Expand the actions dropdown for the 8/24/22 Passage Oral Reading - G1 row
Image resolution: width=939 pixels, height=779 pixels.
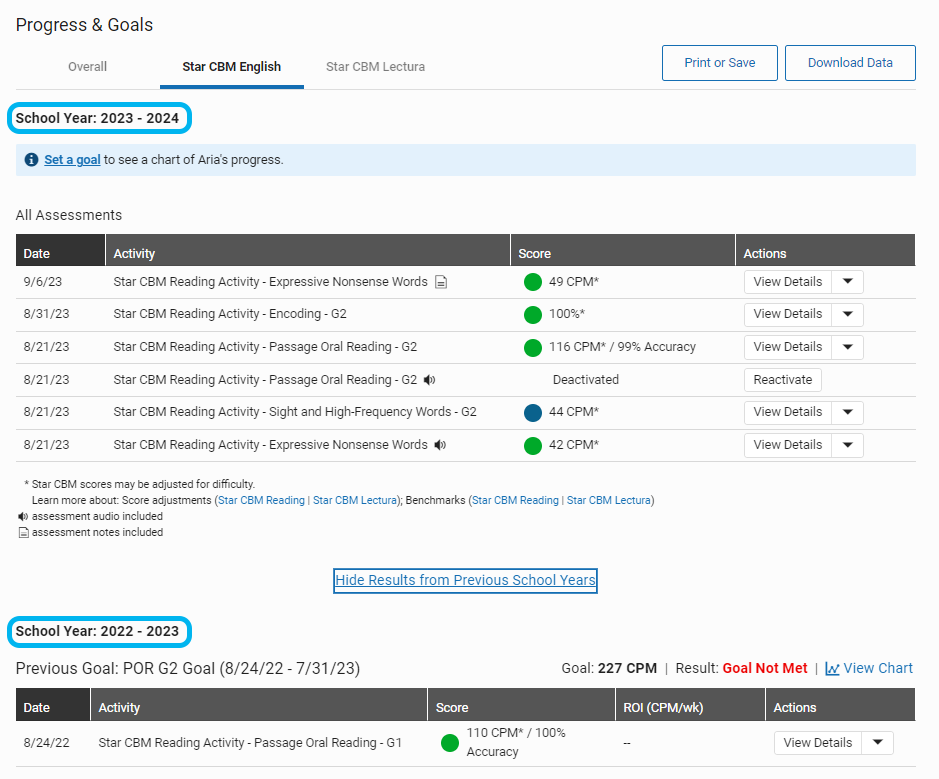[877, 742]
